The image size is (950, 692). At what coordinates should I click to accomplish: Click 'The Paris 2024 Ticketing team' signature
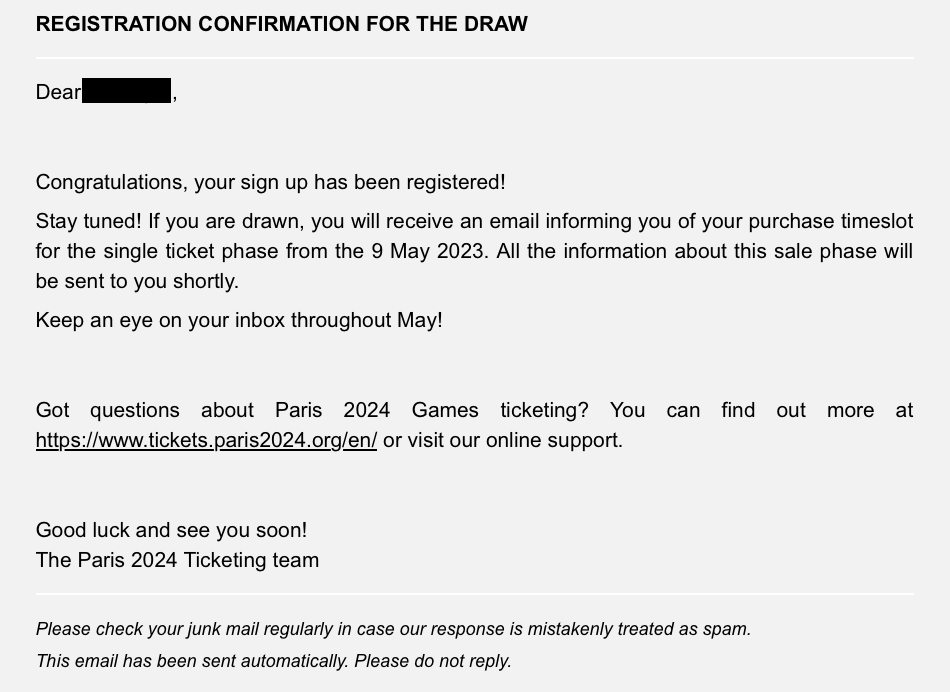[x=177, y=560]
